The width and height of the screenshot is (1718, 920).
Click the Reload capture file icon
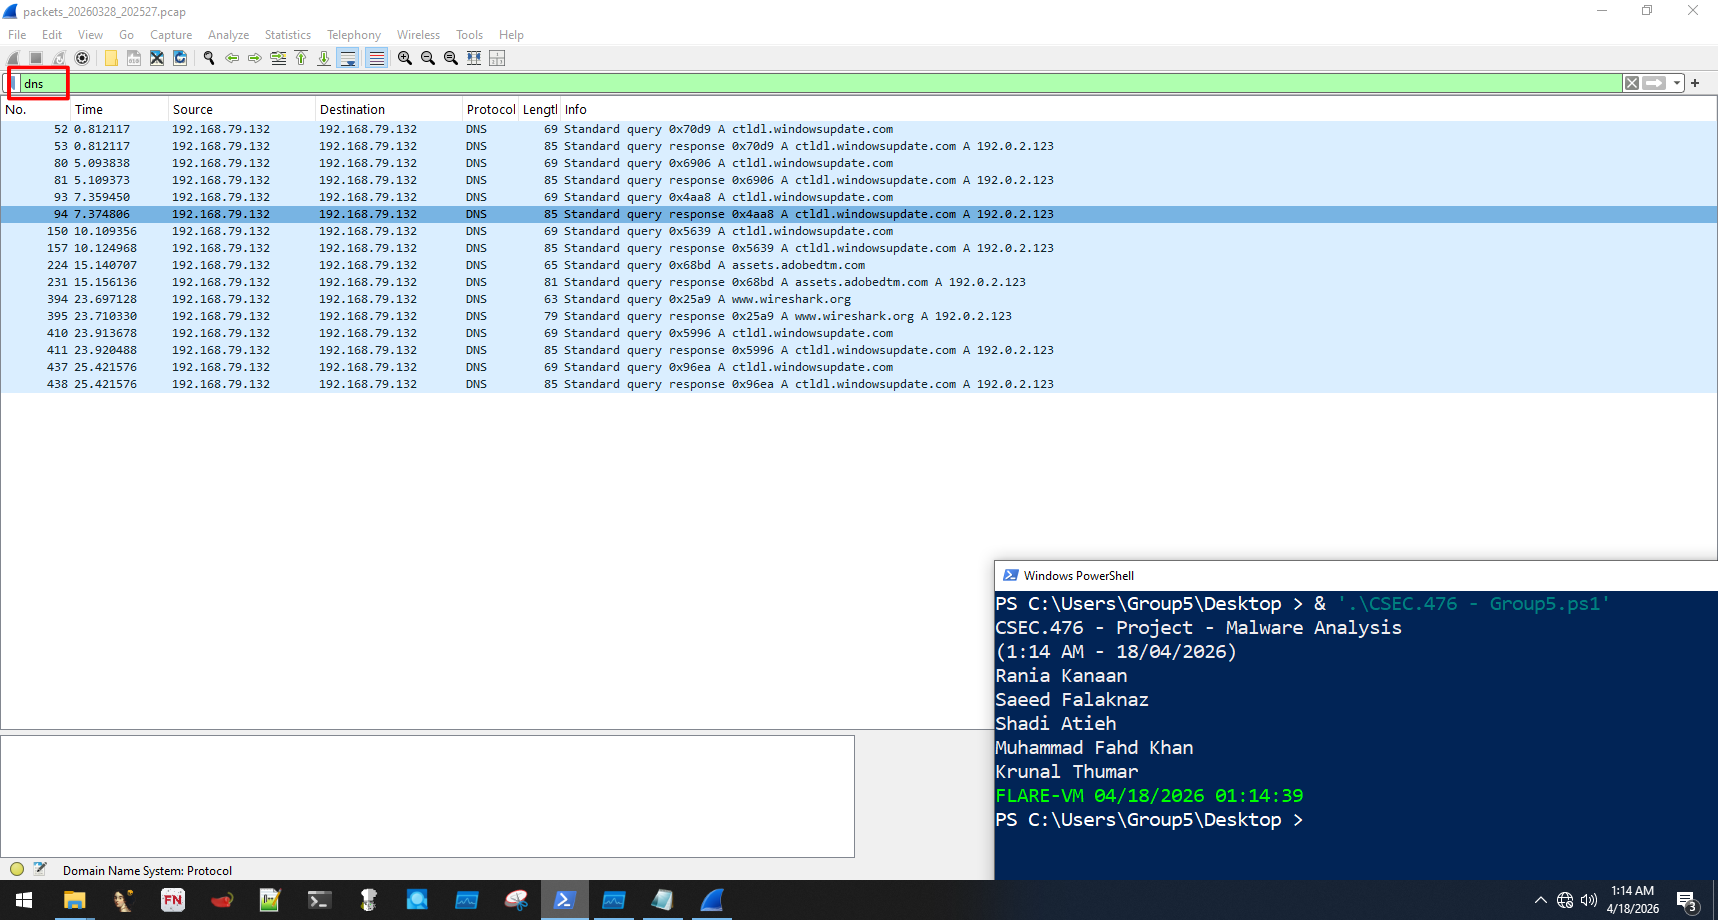180,58
